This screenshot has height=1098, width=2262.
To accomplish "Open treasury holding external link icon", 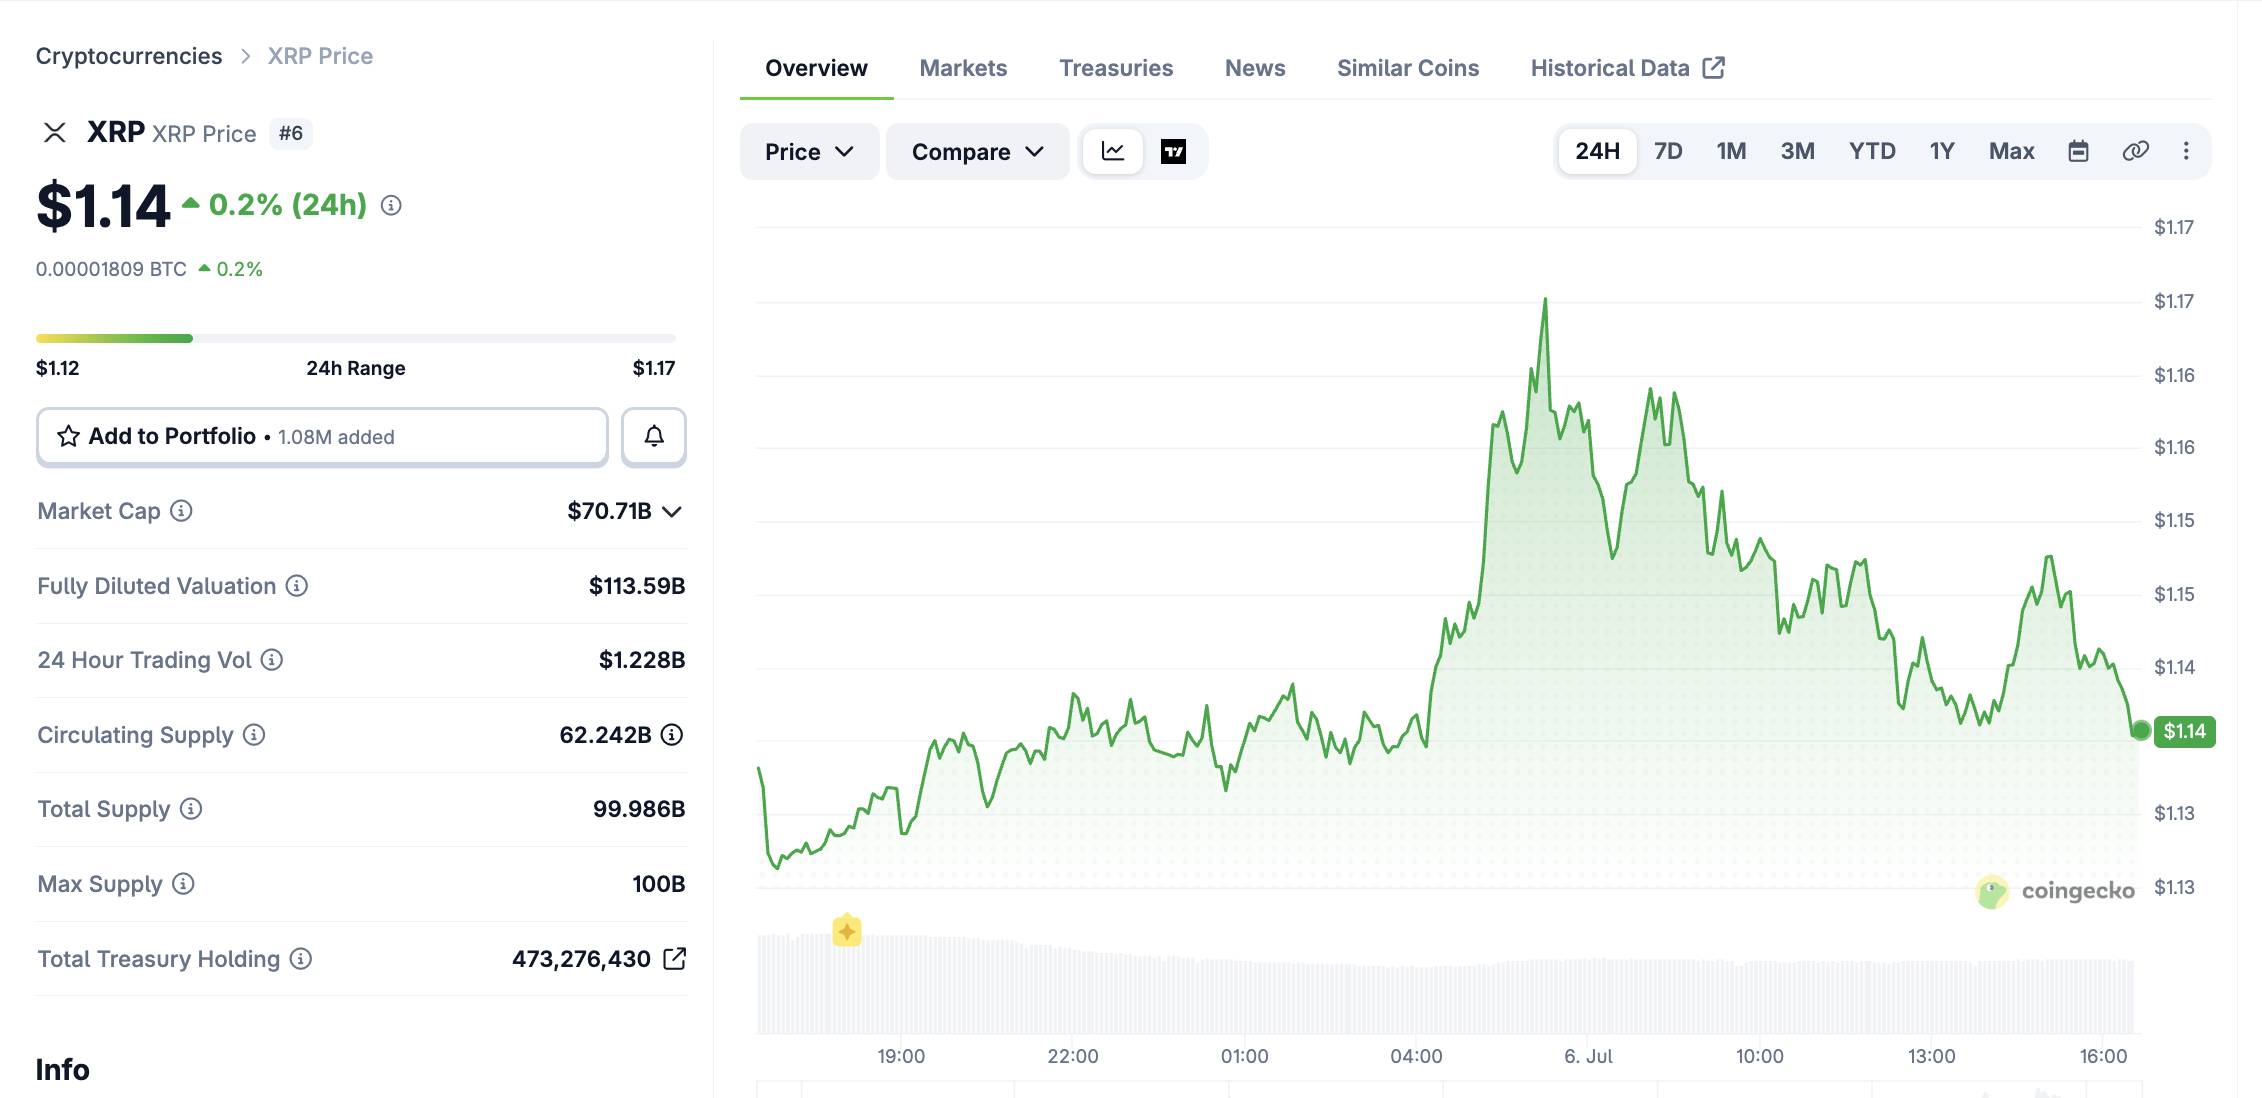I will (675, 959).
